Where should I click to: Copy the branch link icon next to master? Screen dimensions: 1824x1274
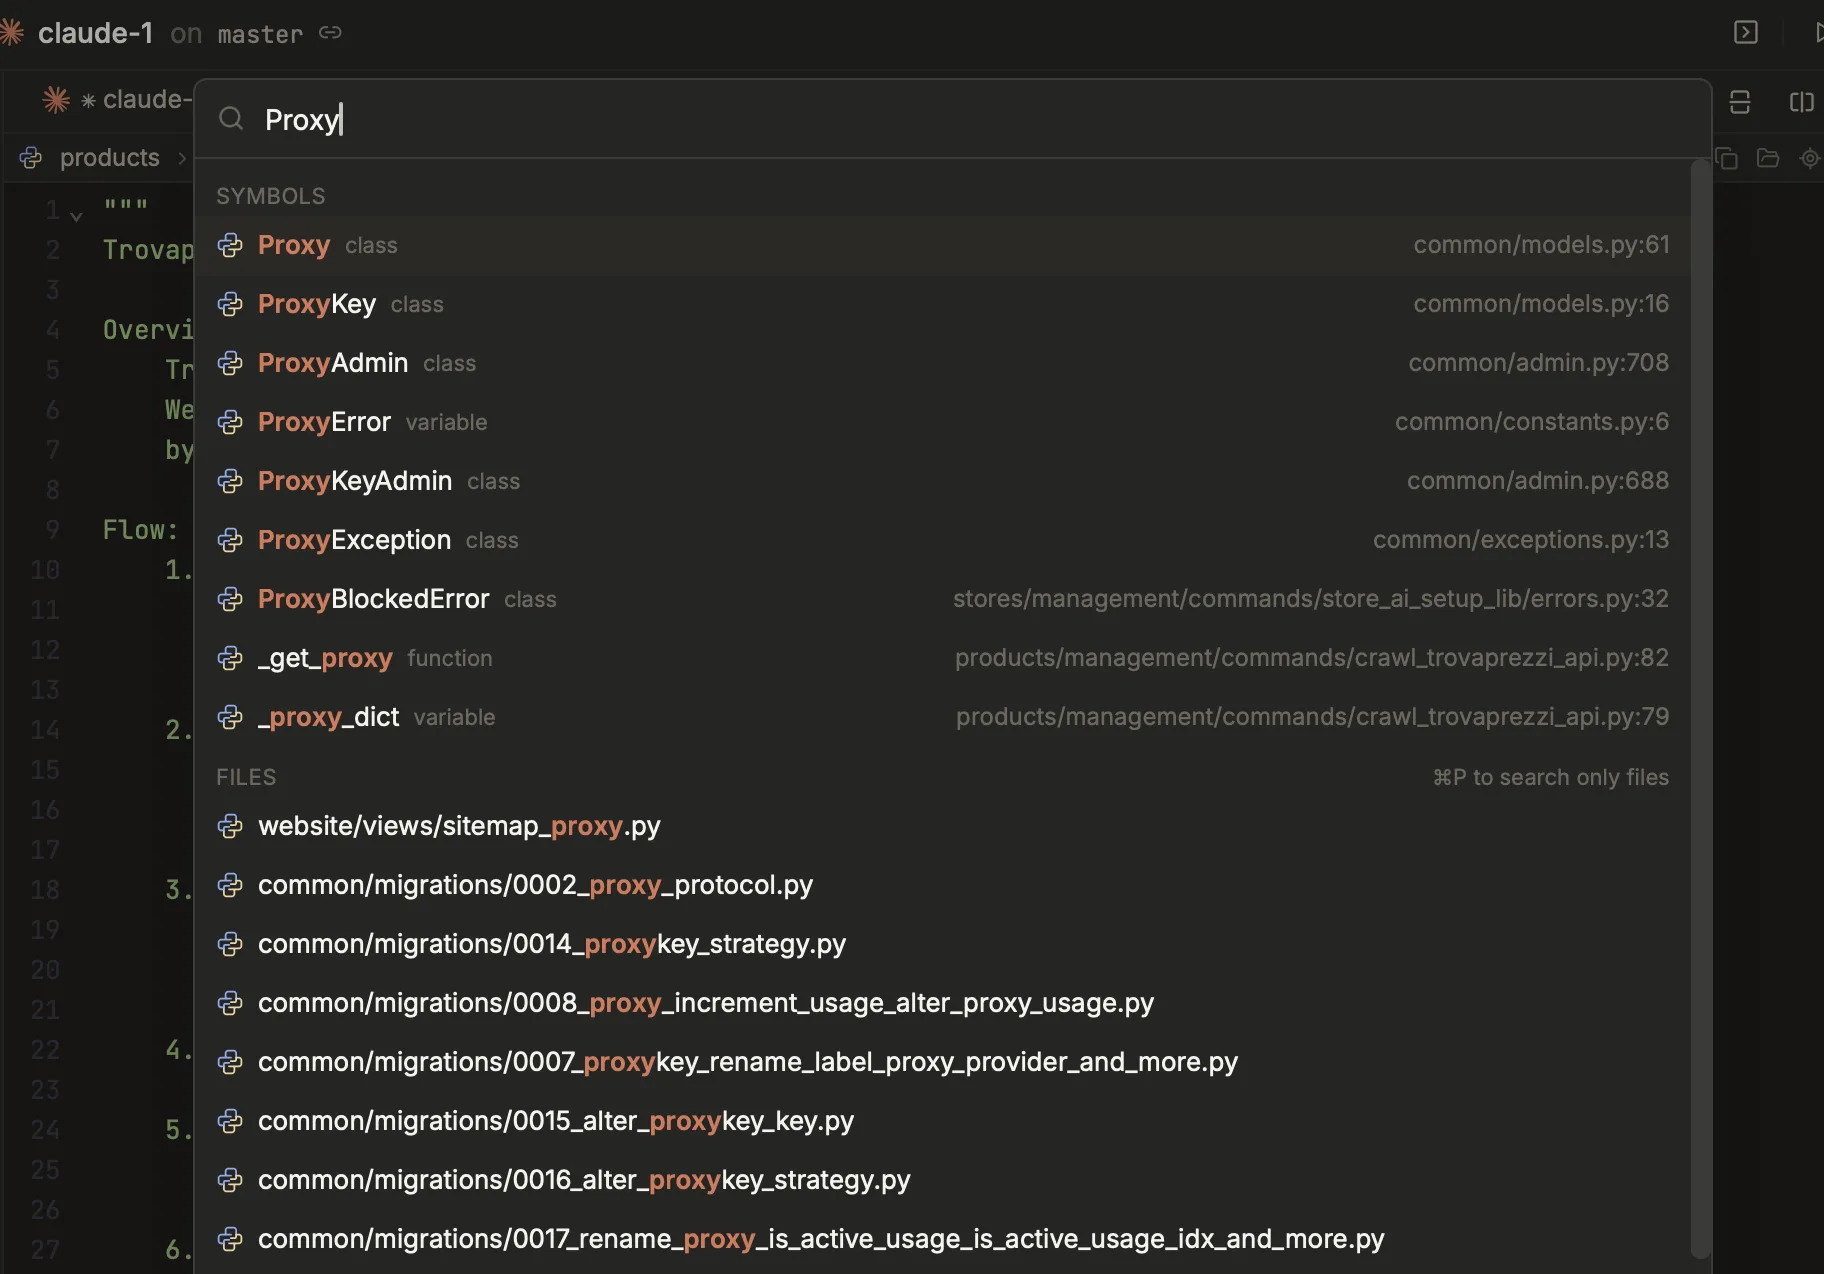coord(330,33)
